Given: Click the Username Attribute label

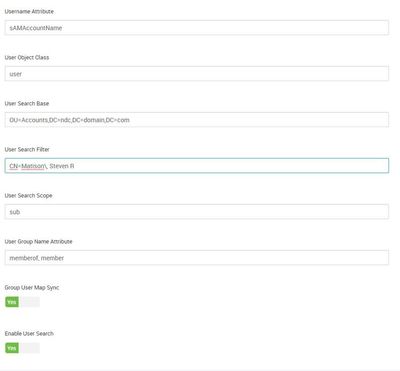Looking at the screenshot, I should click(x=29, y=11).
